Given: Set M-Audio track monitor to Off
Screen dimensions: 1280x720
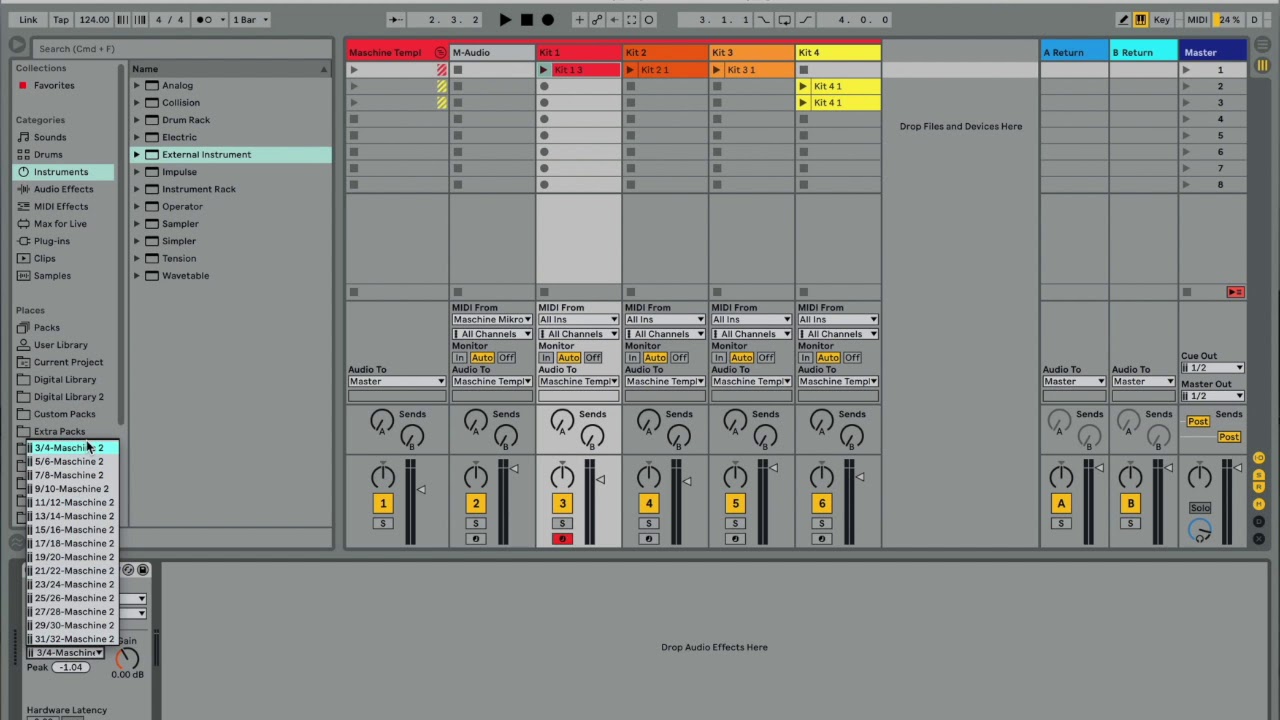Looking at the screenshot, I should [507, 358].
